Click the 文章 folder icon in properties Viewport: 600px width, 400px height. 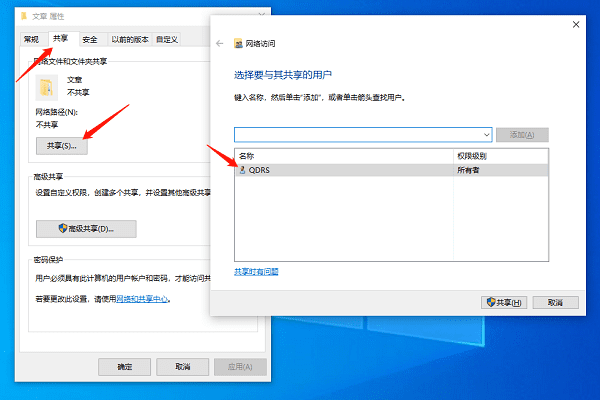[x=46, y=87]
